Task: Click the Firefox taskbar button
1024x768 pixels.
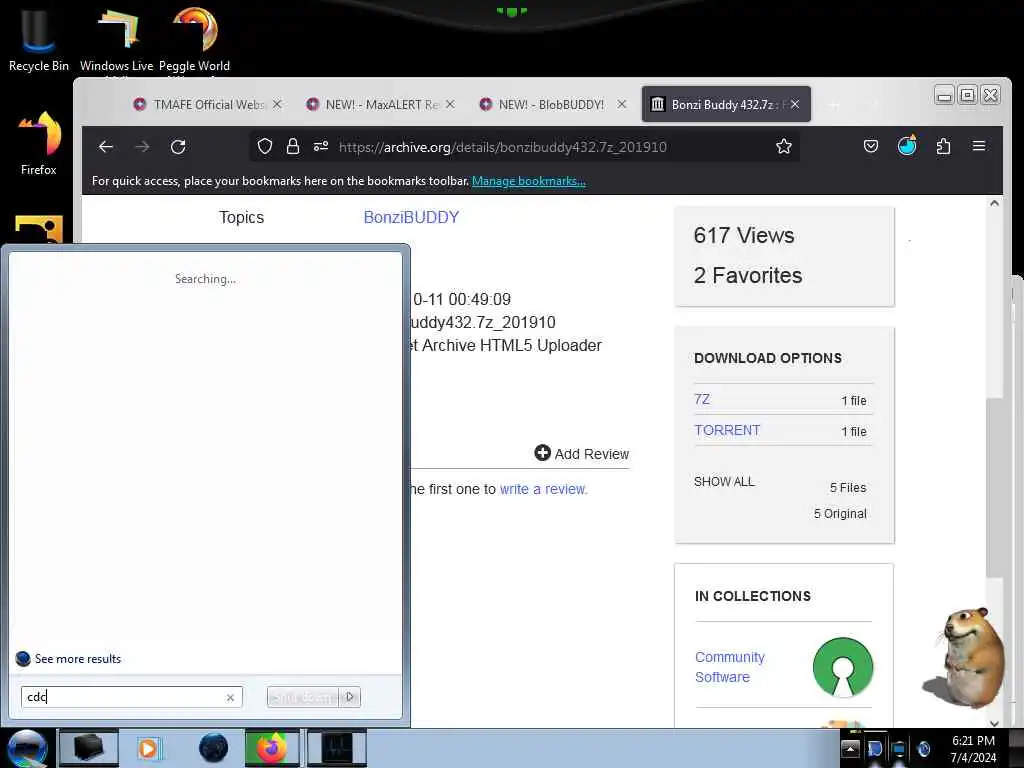Action: tap(272, 748)
